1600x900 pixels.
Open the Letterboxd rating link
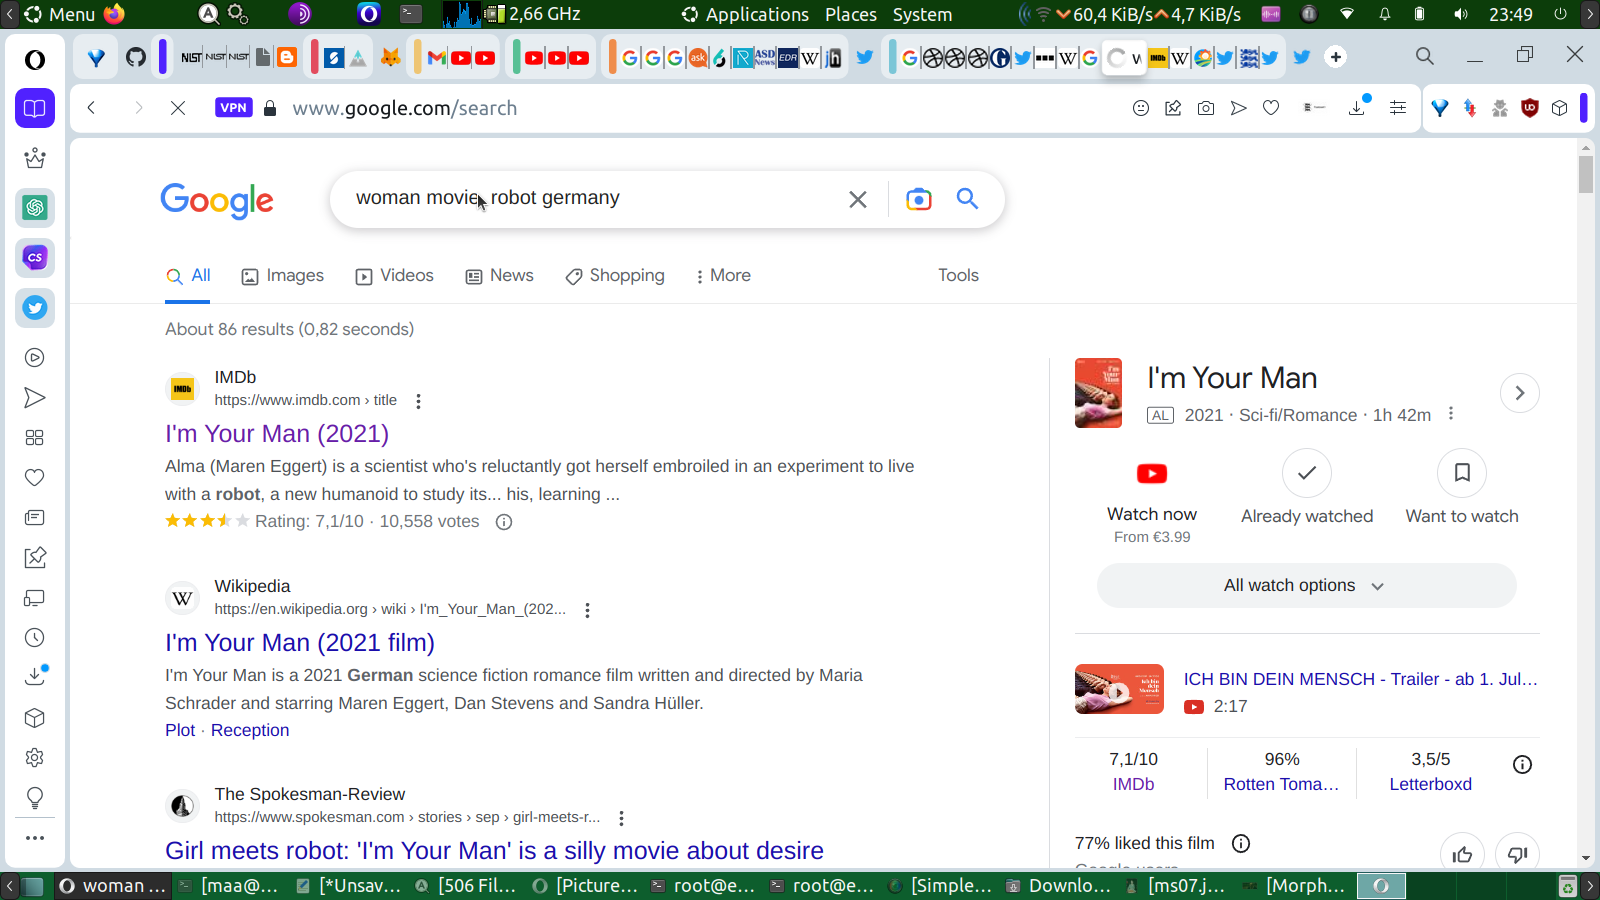[1431, 784]
